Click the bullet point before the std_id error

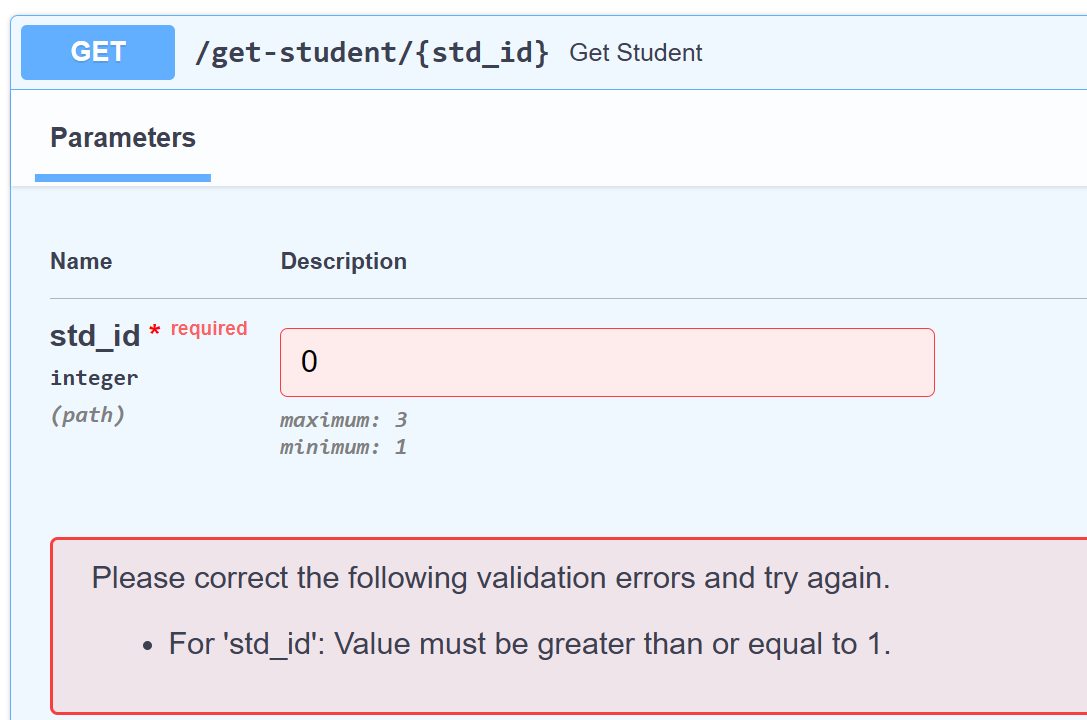tap(148, 647)
